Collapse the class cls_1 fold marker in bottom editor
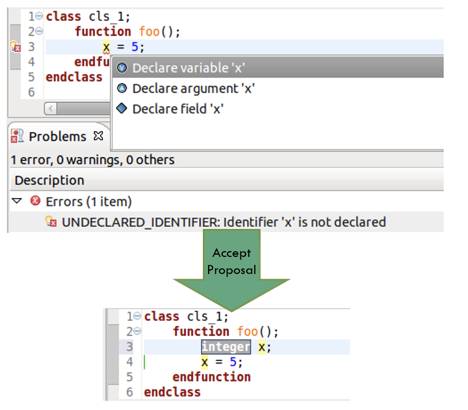The width and height of the screenshot is (468, 410). [x=137, y=316]
